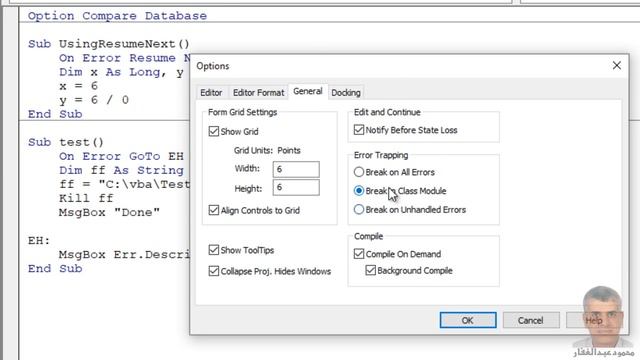Click the 'On Error GoTo EH' line
640x360 pixels.
(121, 156)
